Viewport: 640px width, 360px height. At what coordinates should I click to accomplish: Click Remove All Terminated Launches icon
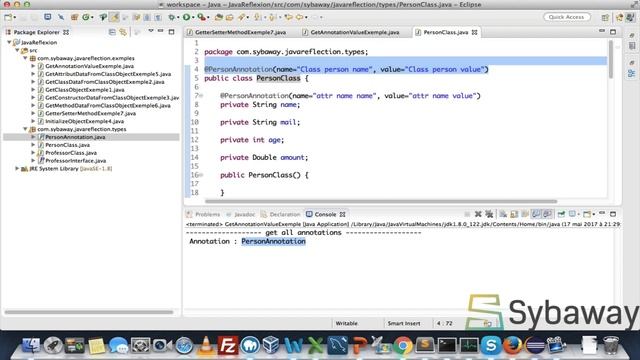click(x=489, y=214)
